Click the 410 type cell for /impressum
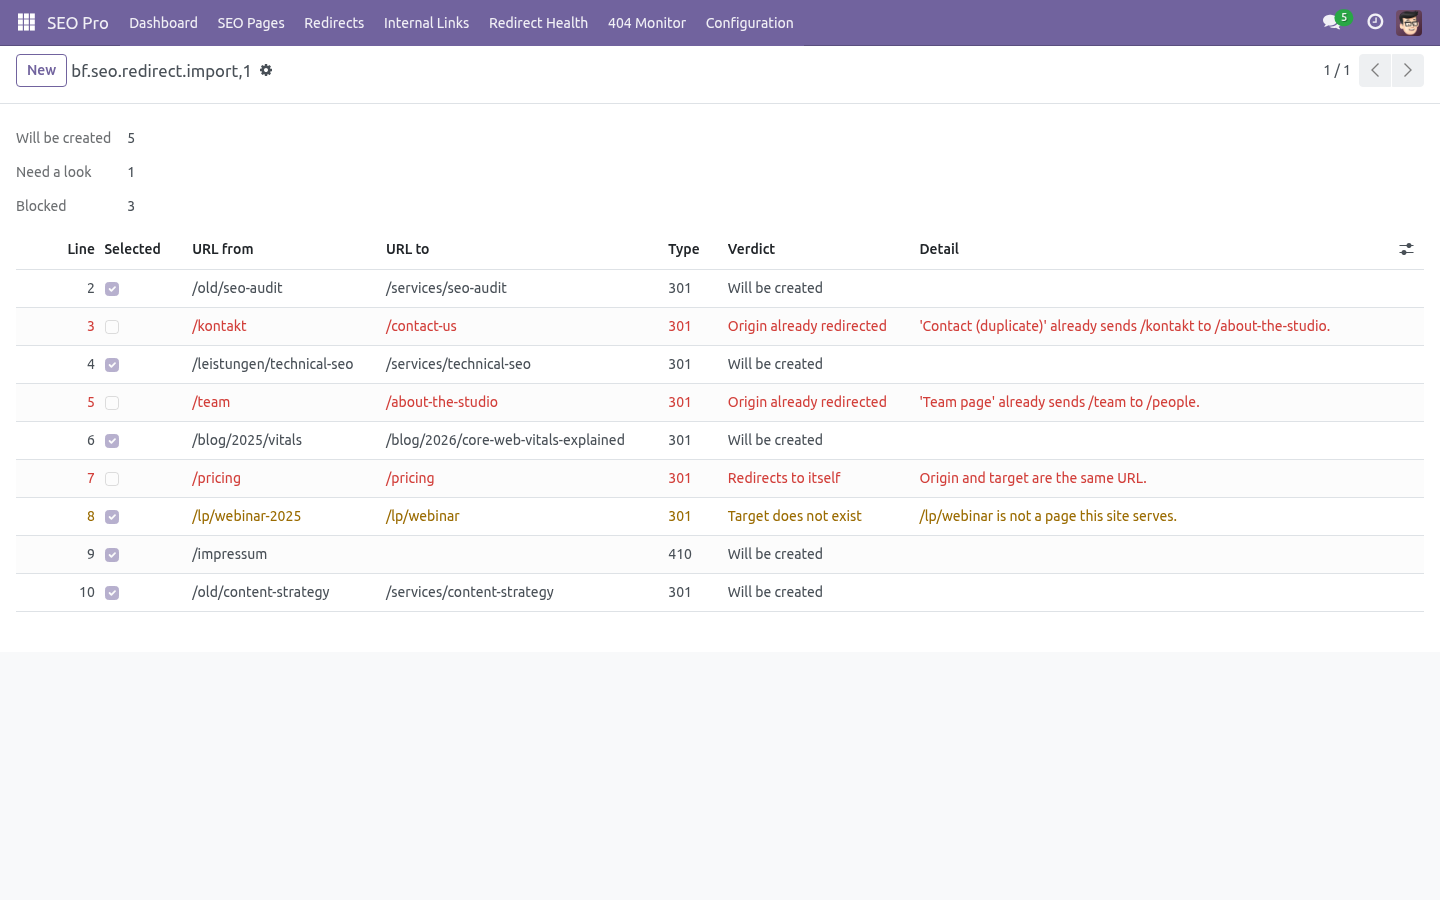Image resolution: width=1440 pixels, height=900 pixels. [680, 554]
